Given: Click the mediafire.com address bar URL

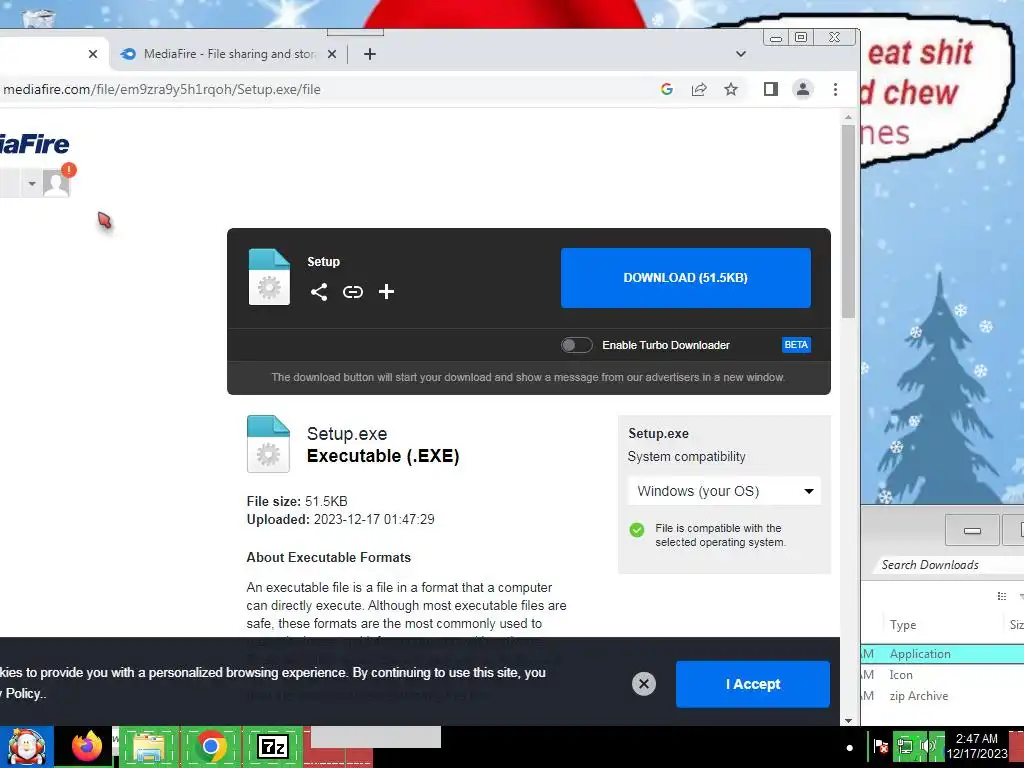Looking at the screenshot, I should (x=162, y=89).
